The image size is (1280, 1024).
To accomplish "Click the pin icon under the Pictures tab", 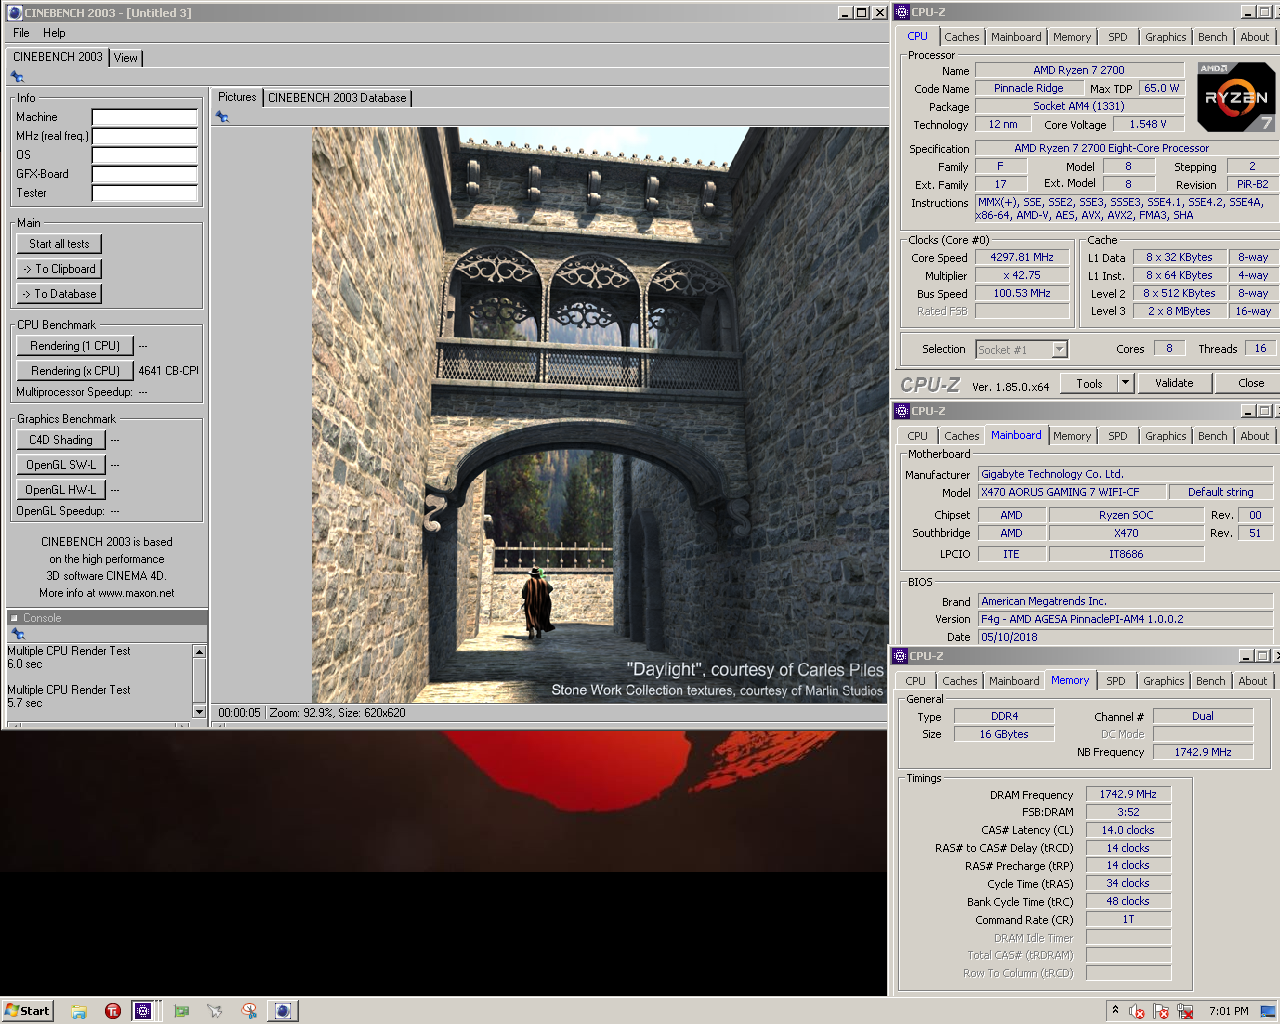I will click(x=222, y=117).
